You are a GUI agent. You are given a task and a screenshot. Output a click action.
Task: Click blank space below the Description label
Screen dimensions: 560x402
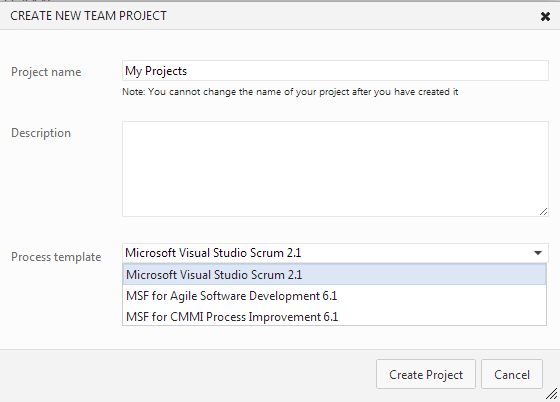click(x=61, y=179)
